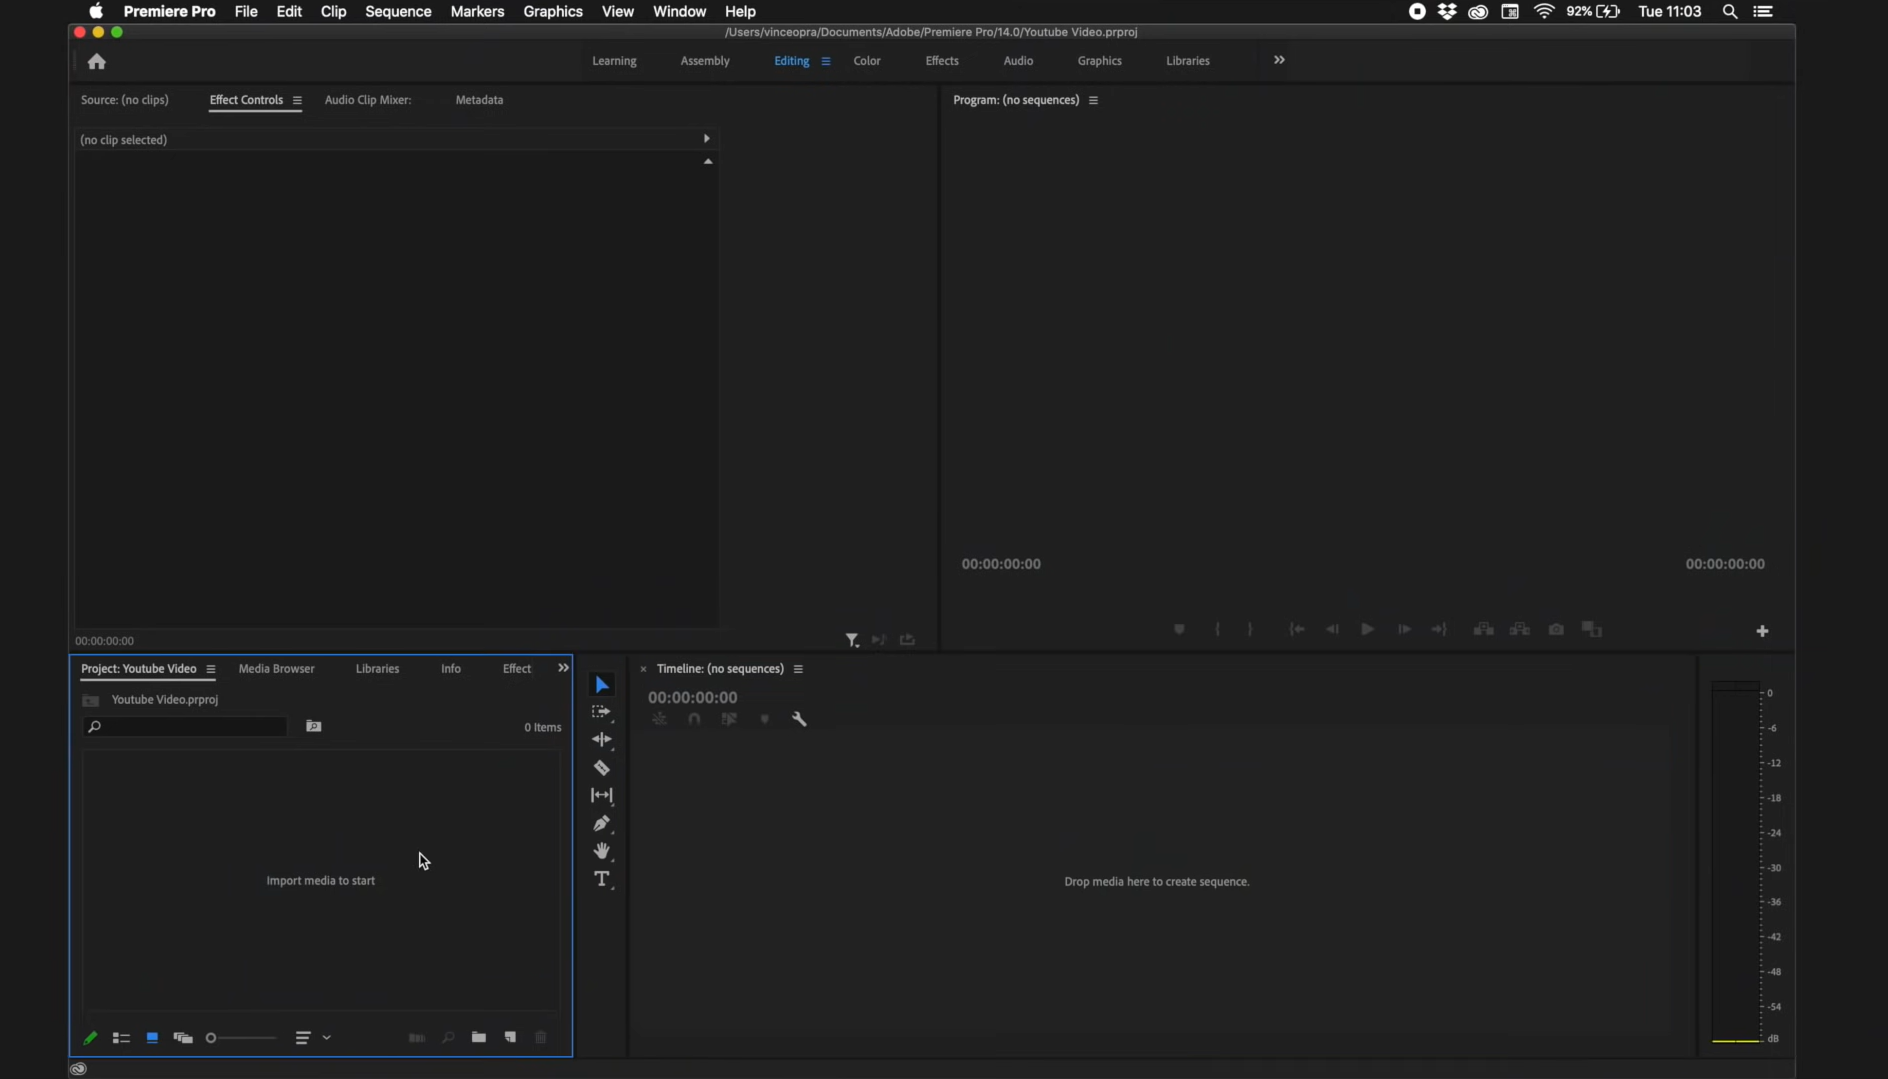Click the Home icon
Image resolution: width=1888 pixels, height=1079 pixels.
97,62
